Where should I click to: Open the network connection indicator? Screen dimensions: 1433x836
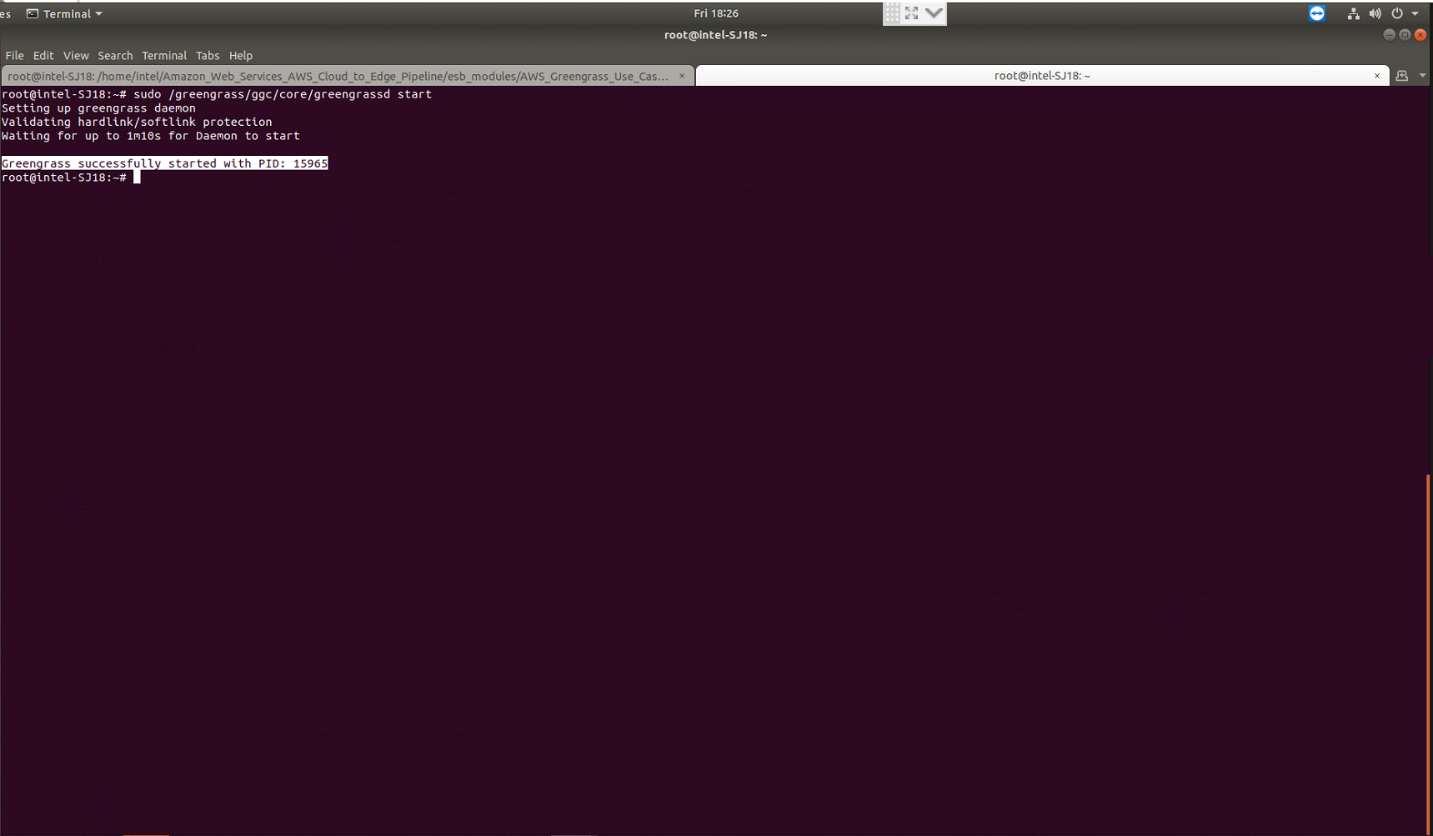click(1354, 14)
